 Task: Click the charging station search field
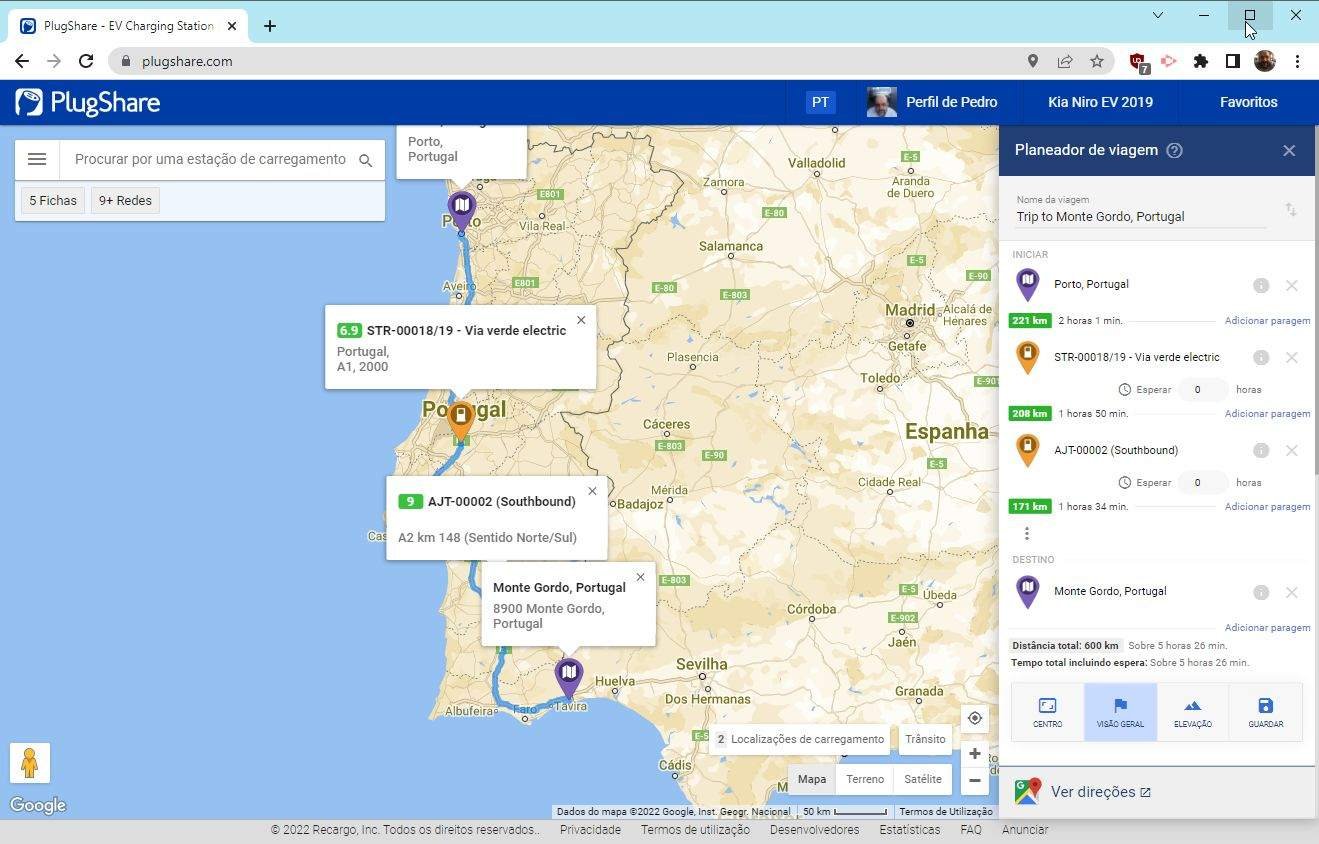pos(210,159)
